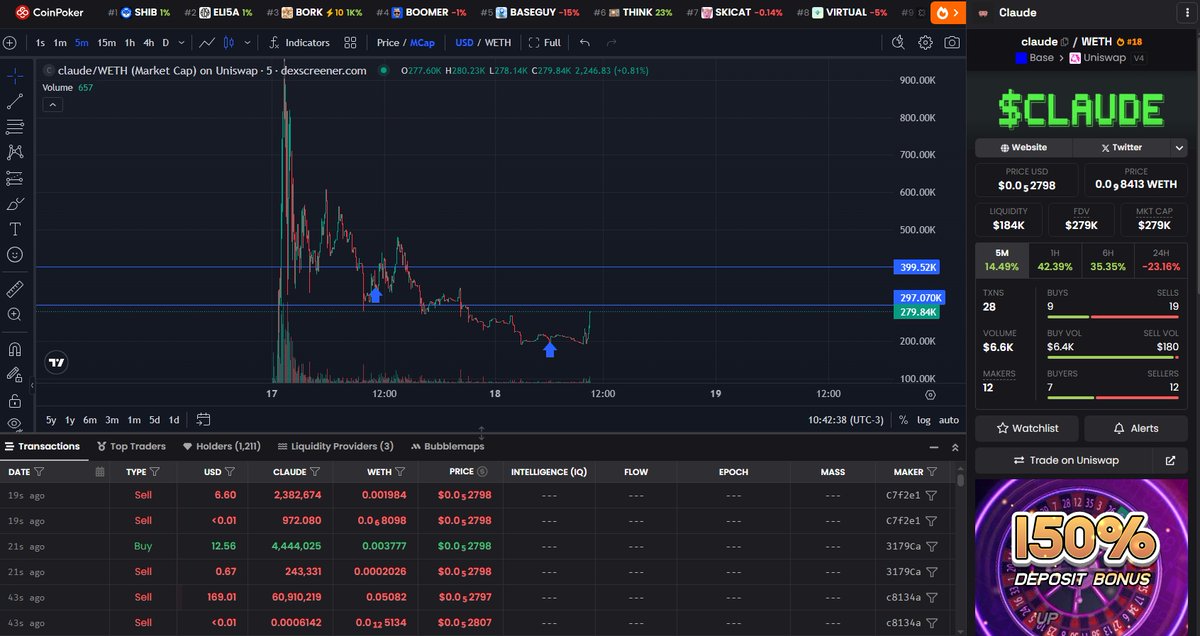Select the XABCD pattern tool
Screen dimensions: 1200x636
[x=15, y=152]
